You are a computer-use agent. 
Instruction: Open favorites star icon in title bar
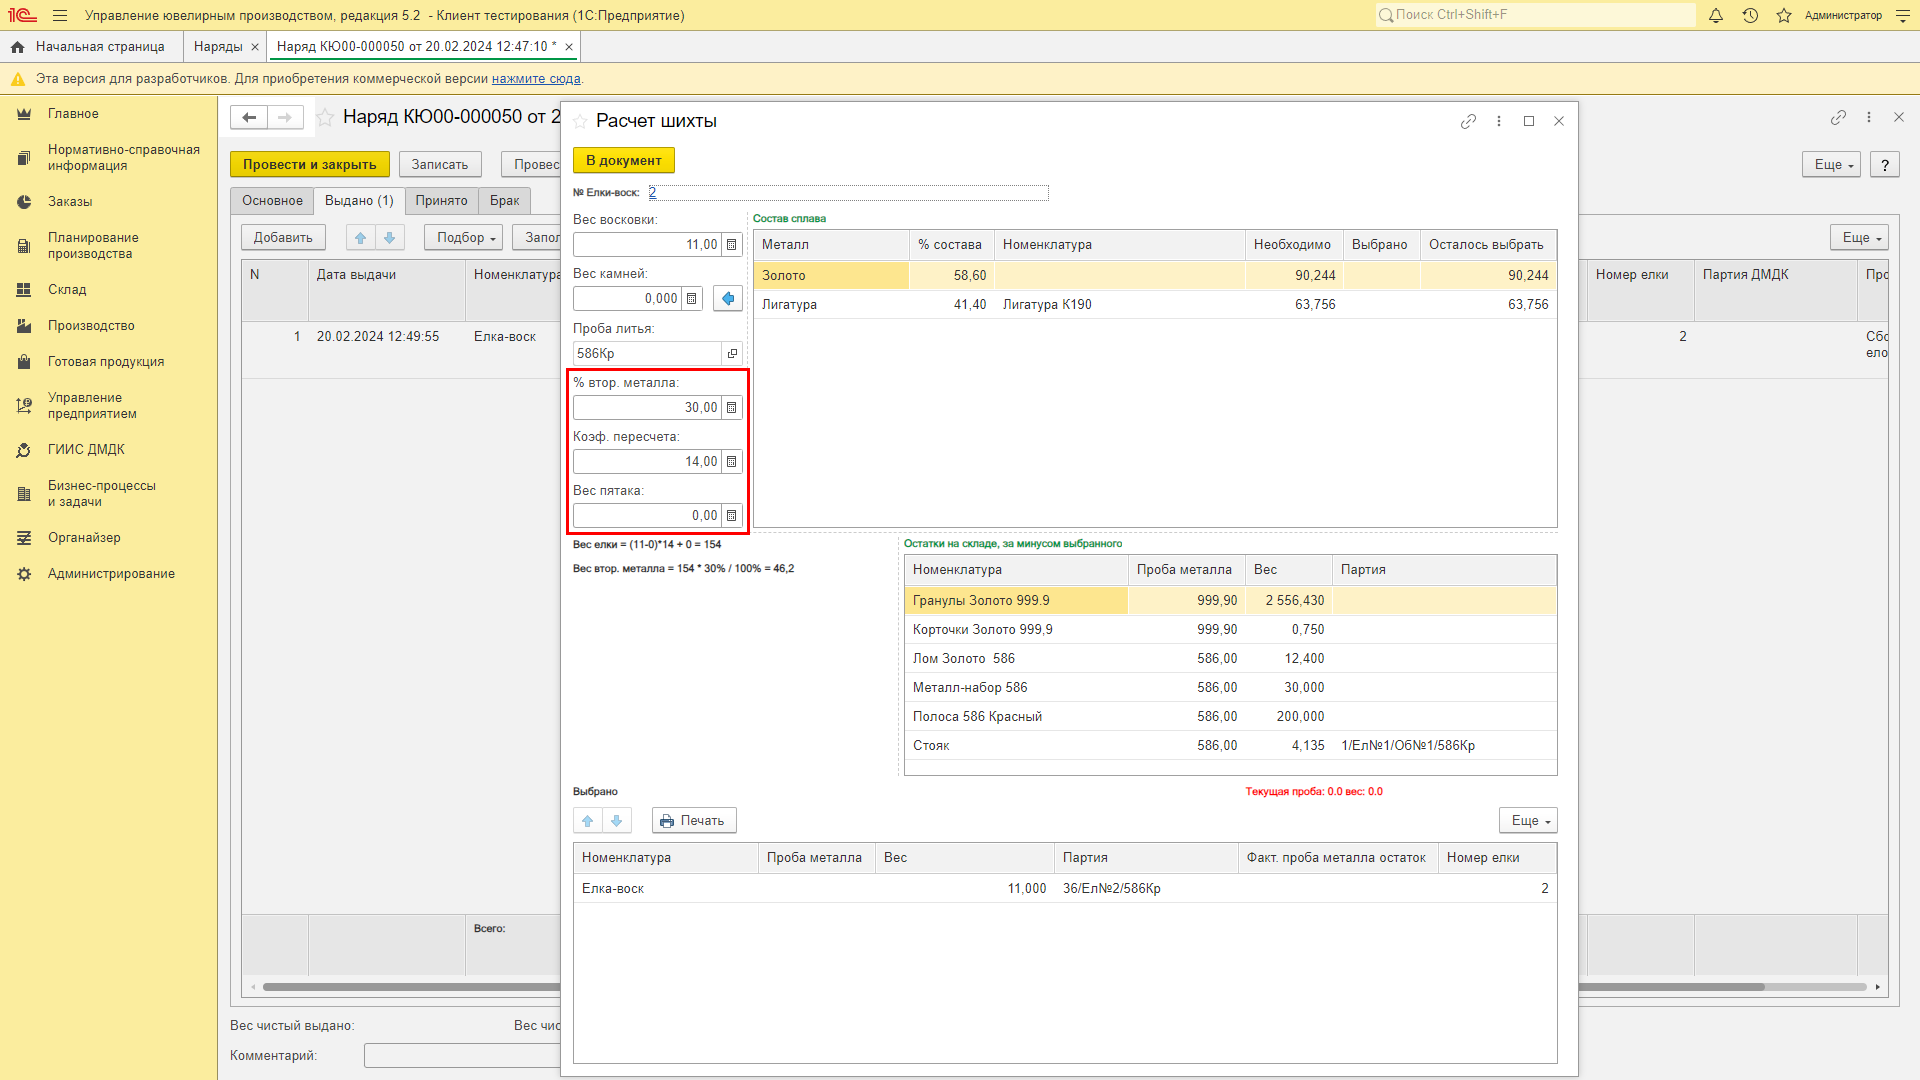point(1784,15)
